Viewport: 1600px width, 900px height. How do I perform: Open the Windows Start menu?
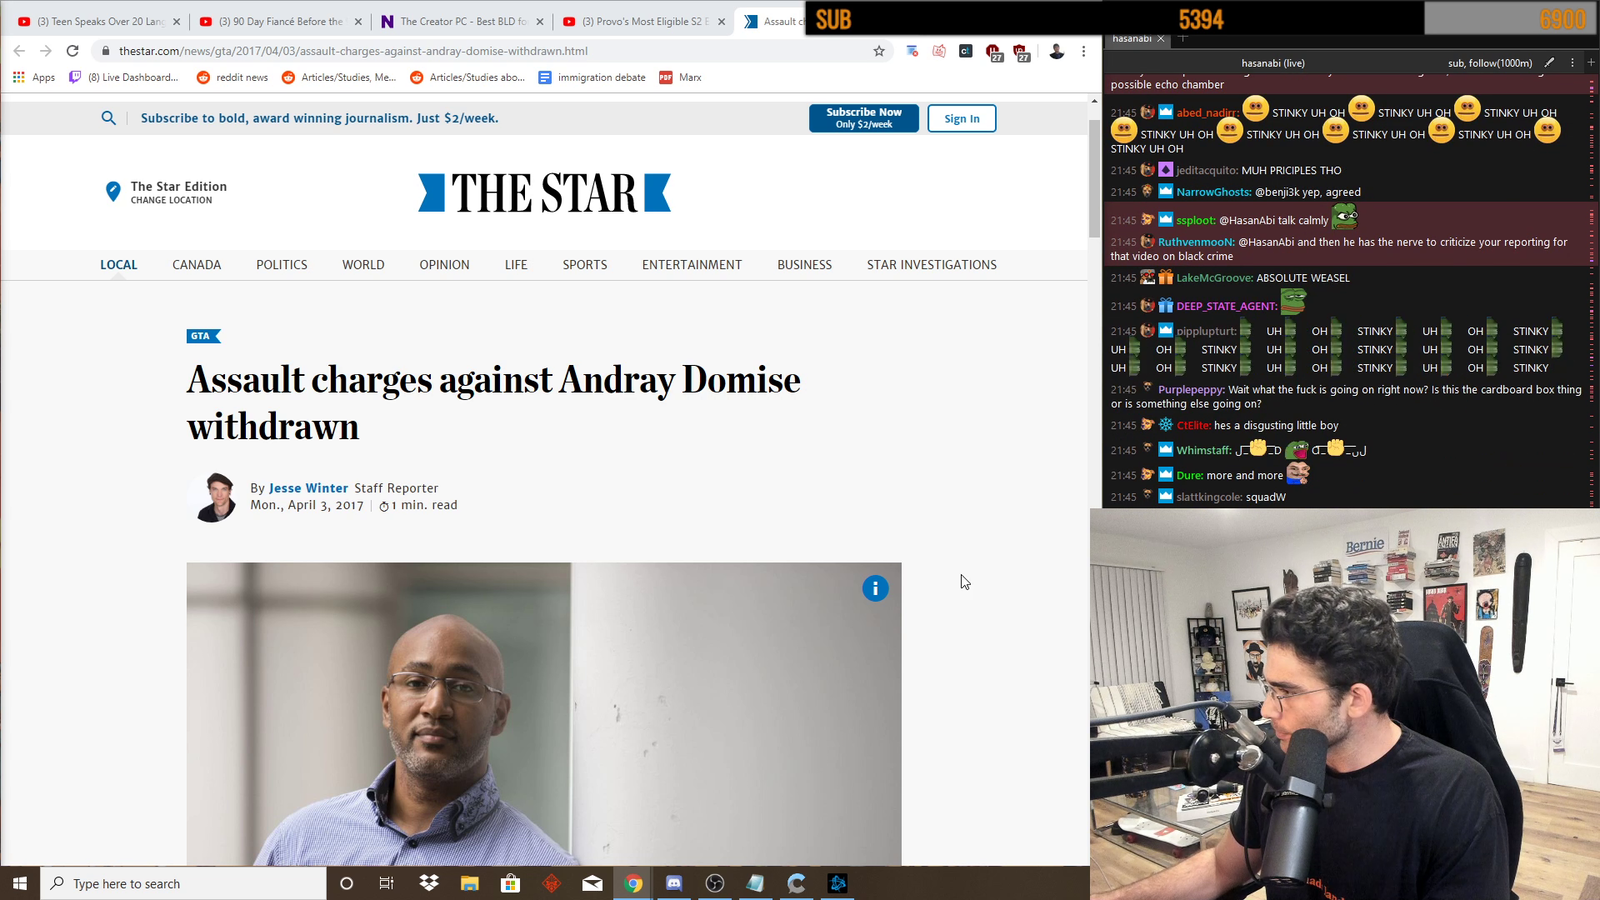point(20,883)
